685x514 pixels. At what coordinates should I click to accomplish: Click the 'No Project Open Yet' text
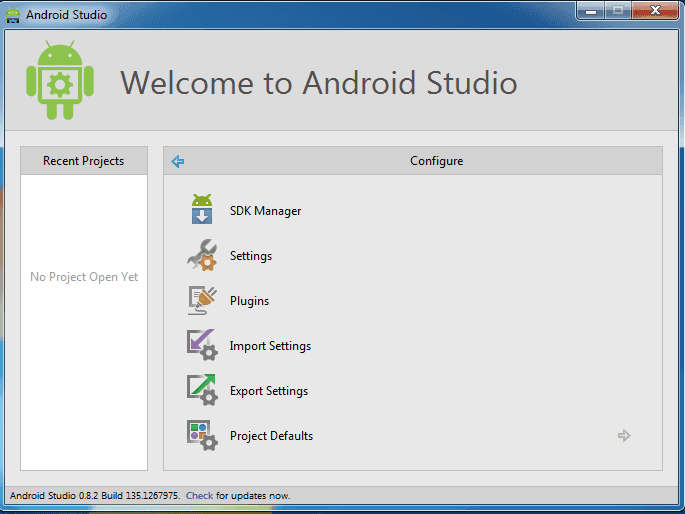click(x=84, y=277)
